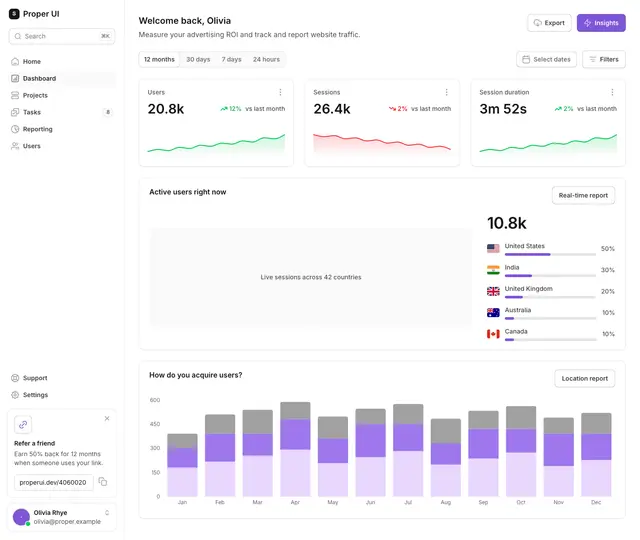Image resolution: width=640 pixels, height=540 pixels.
Task: Open Settings page
Action: pos(62,395)
